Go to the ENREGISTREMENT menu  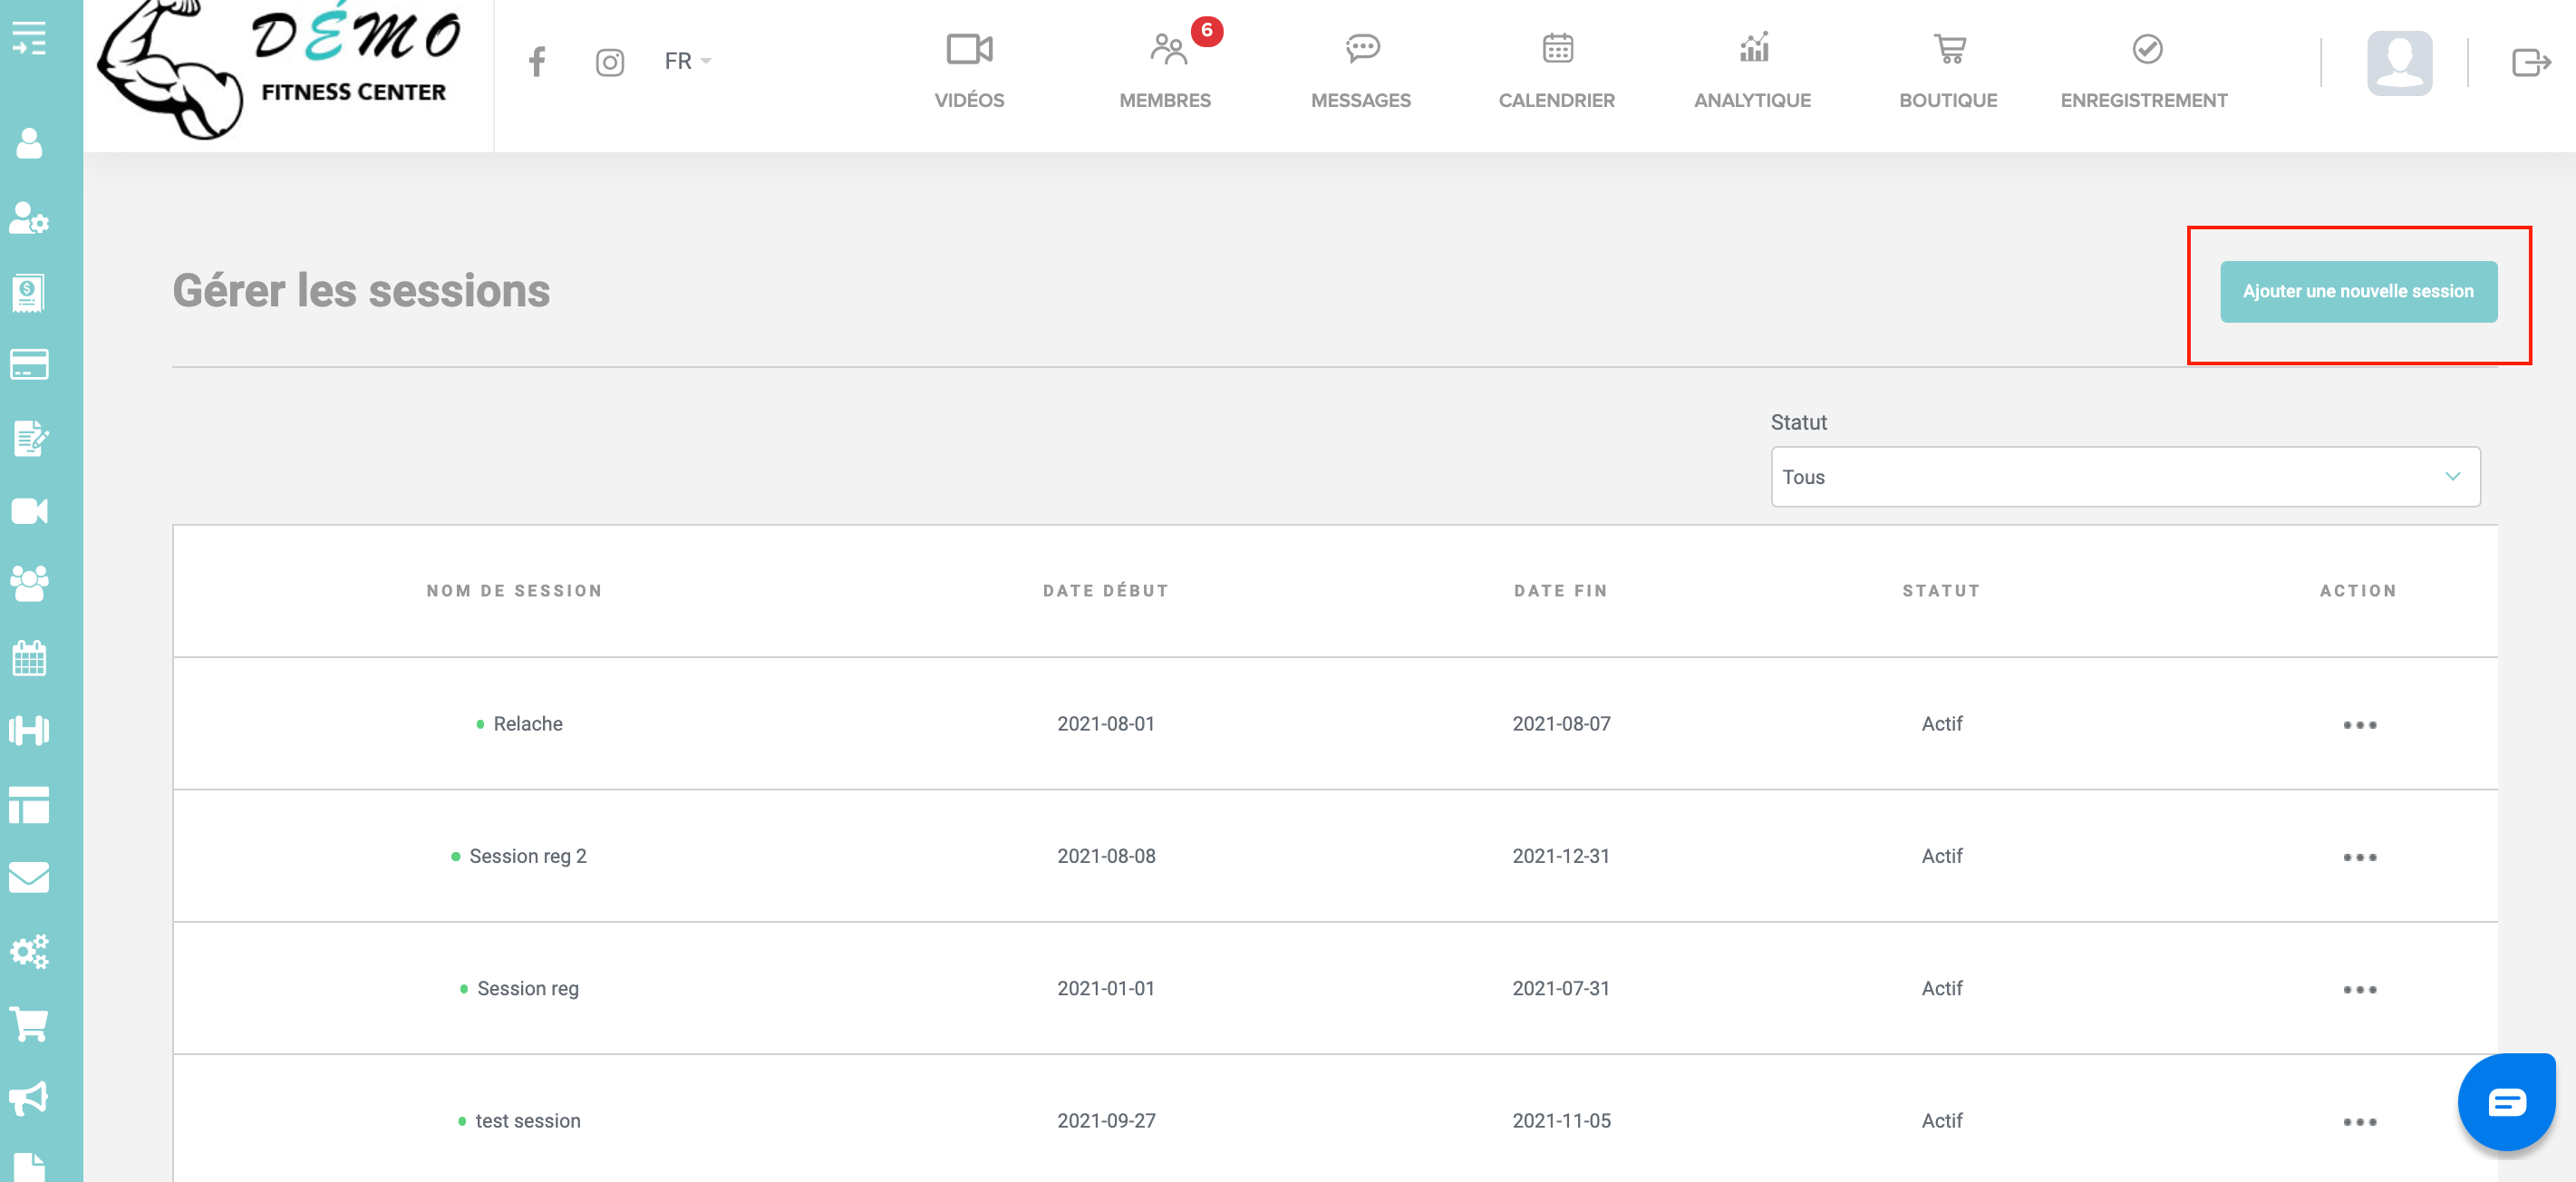click(2144, 70)
